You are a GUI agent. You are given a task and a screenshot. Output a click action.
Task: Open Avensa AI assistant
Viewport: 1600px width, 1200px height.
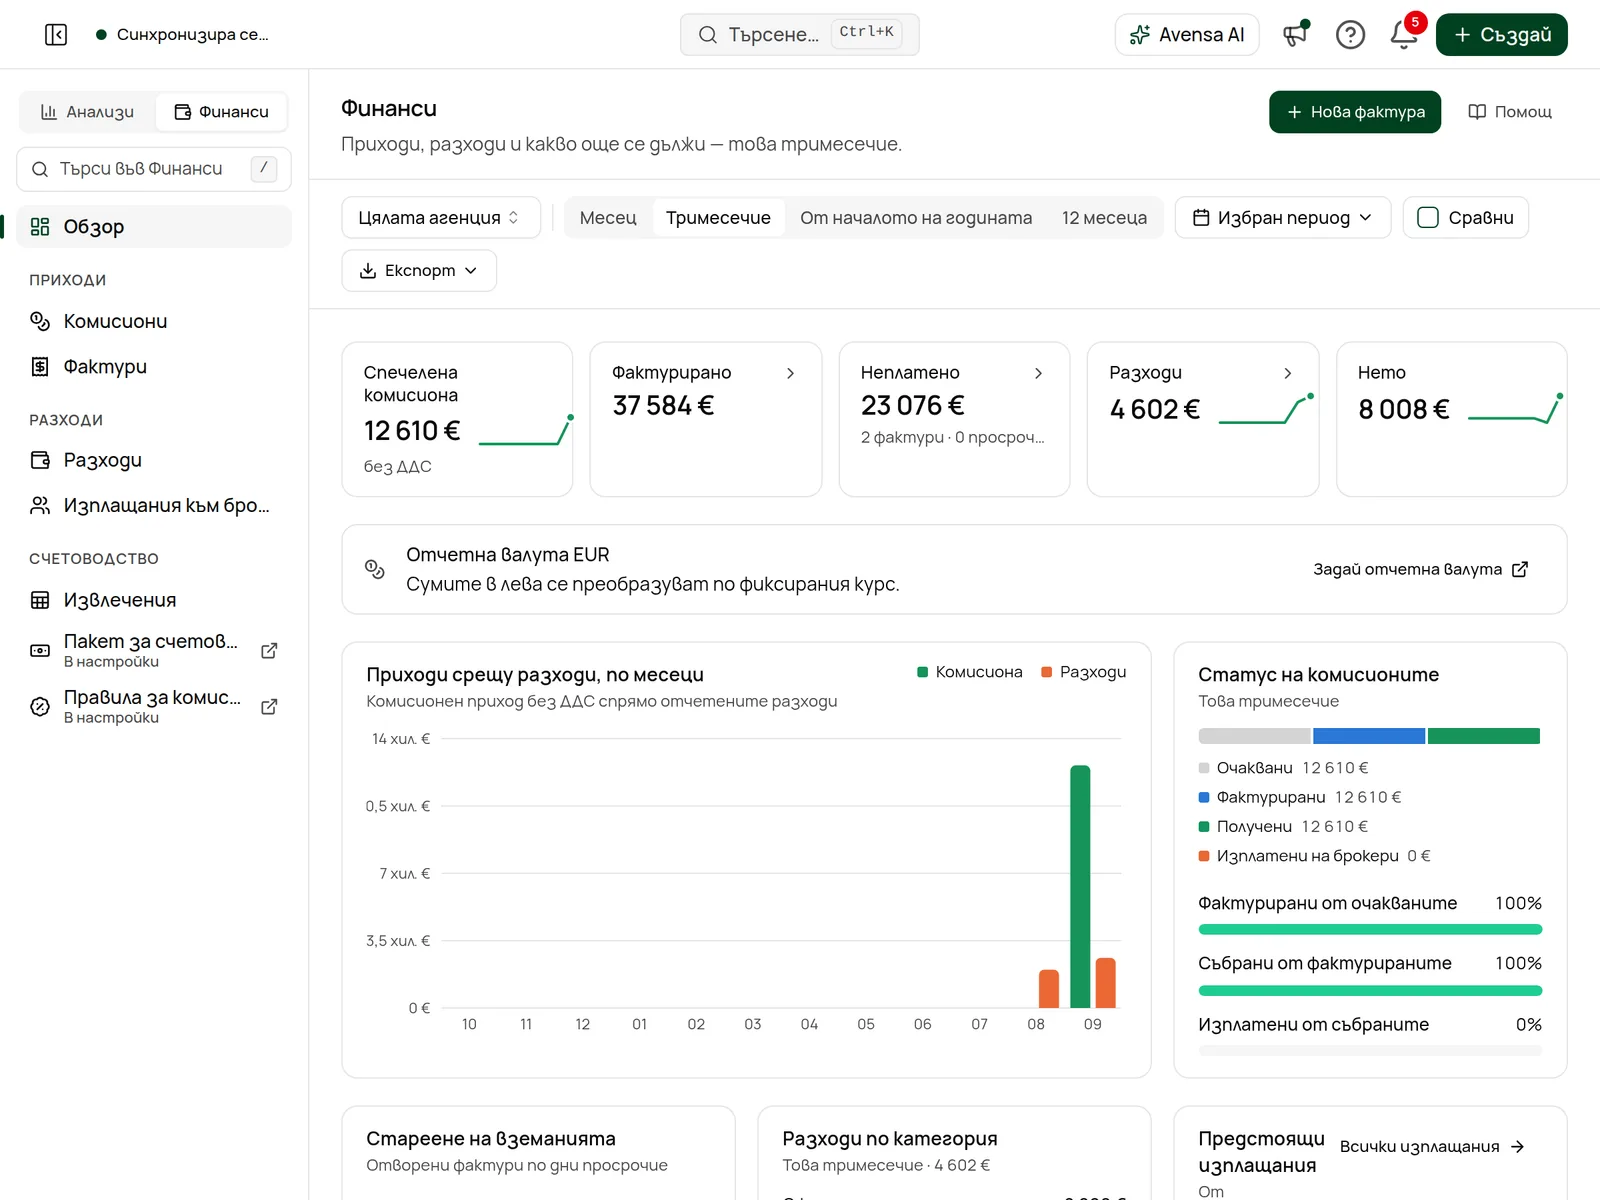pyautogui.click(x=1187, y=35)
